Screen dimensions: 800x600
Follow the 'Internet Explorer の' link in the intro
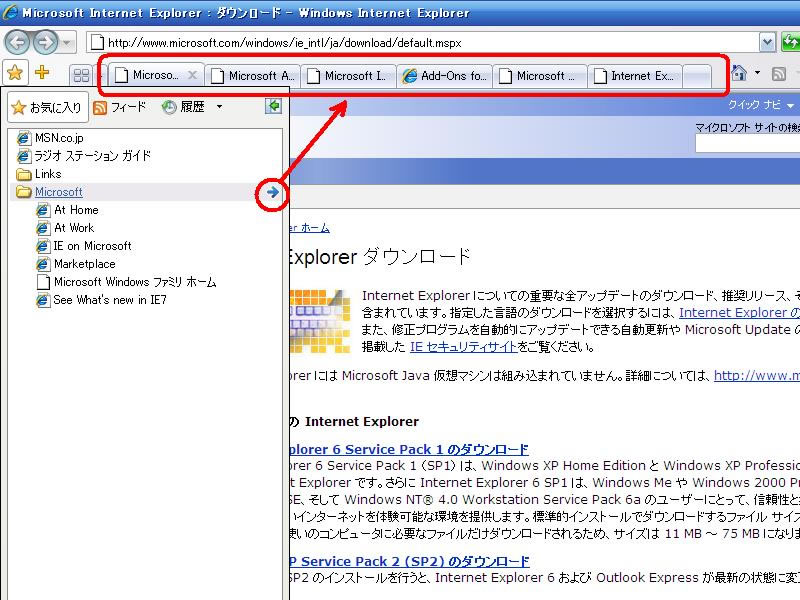pyautogui.click(x=739, y=312)
